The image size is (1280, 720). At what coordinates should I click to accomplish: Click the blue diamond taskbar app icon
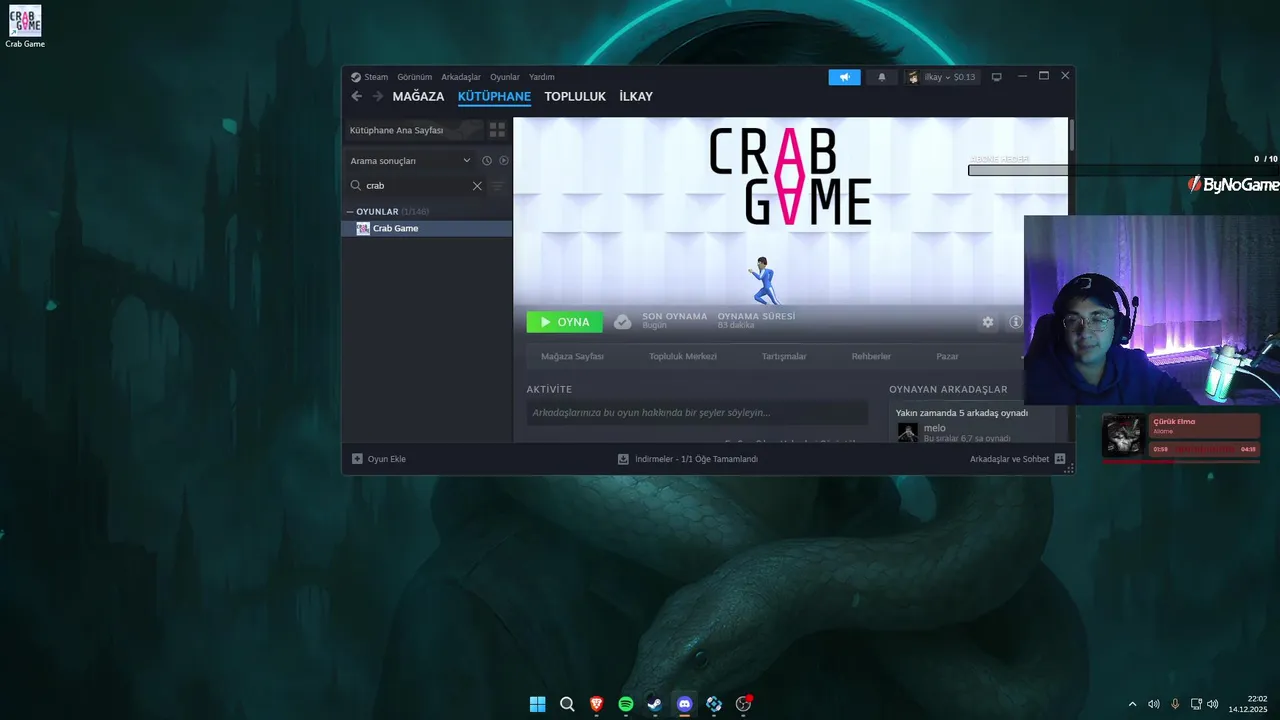click(714, 704)
